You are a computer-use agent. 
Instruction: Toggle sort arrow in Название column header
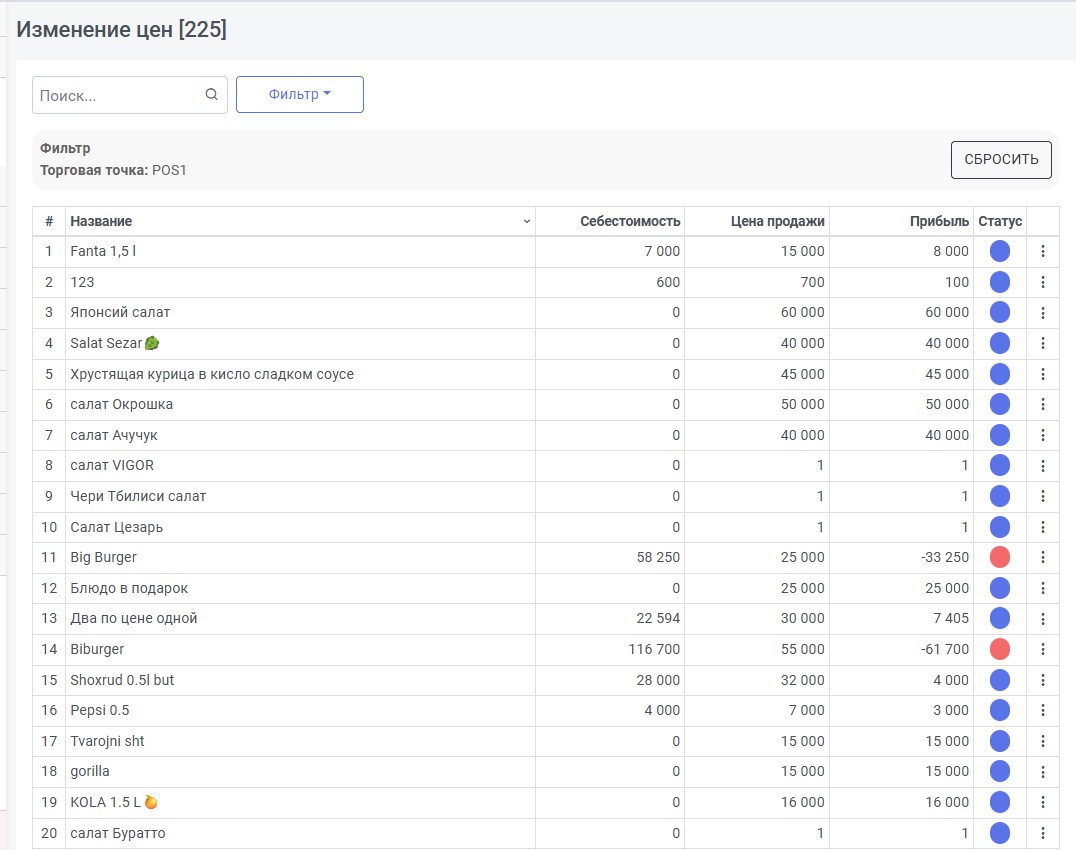point(526,222)
